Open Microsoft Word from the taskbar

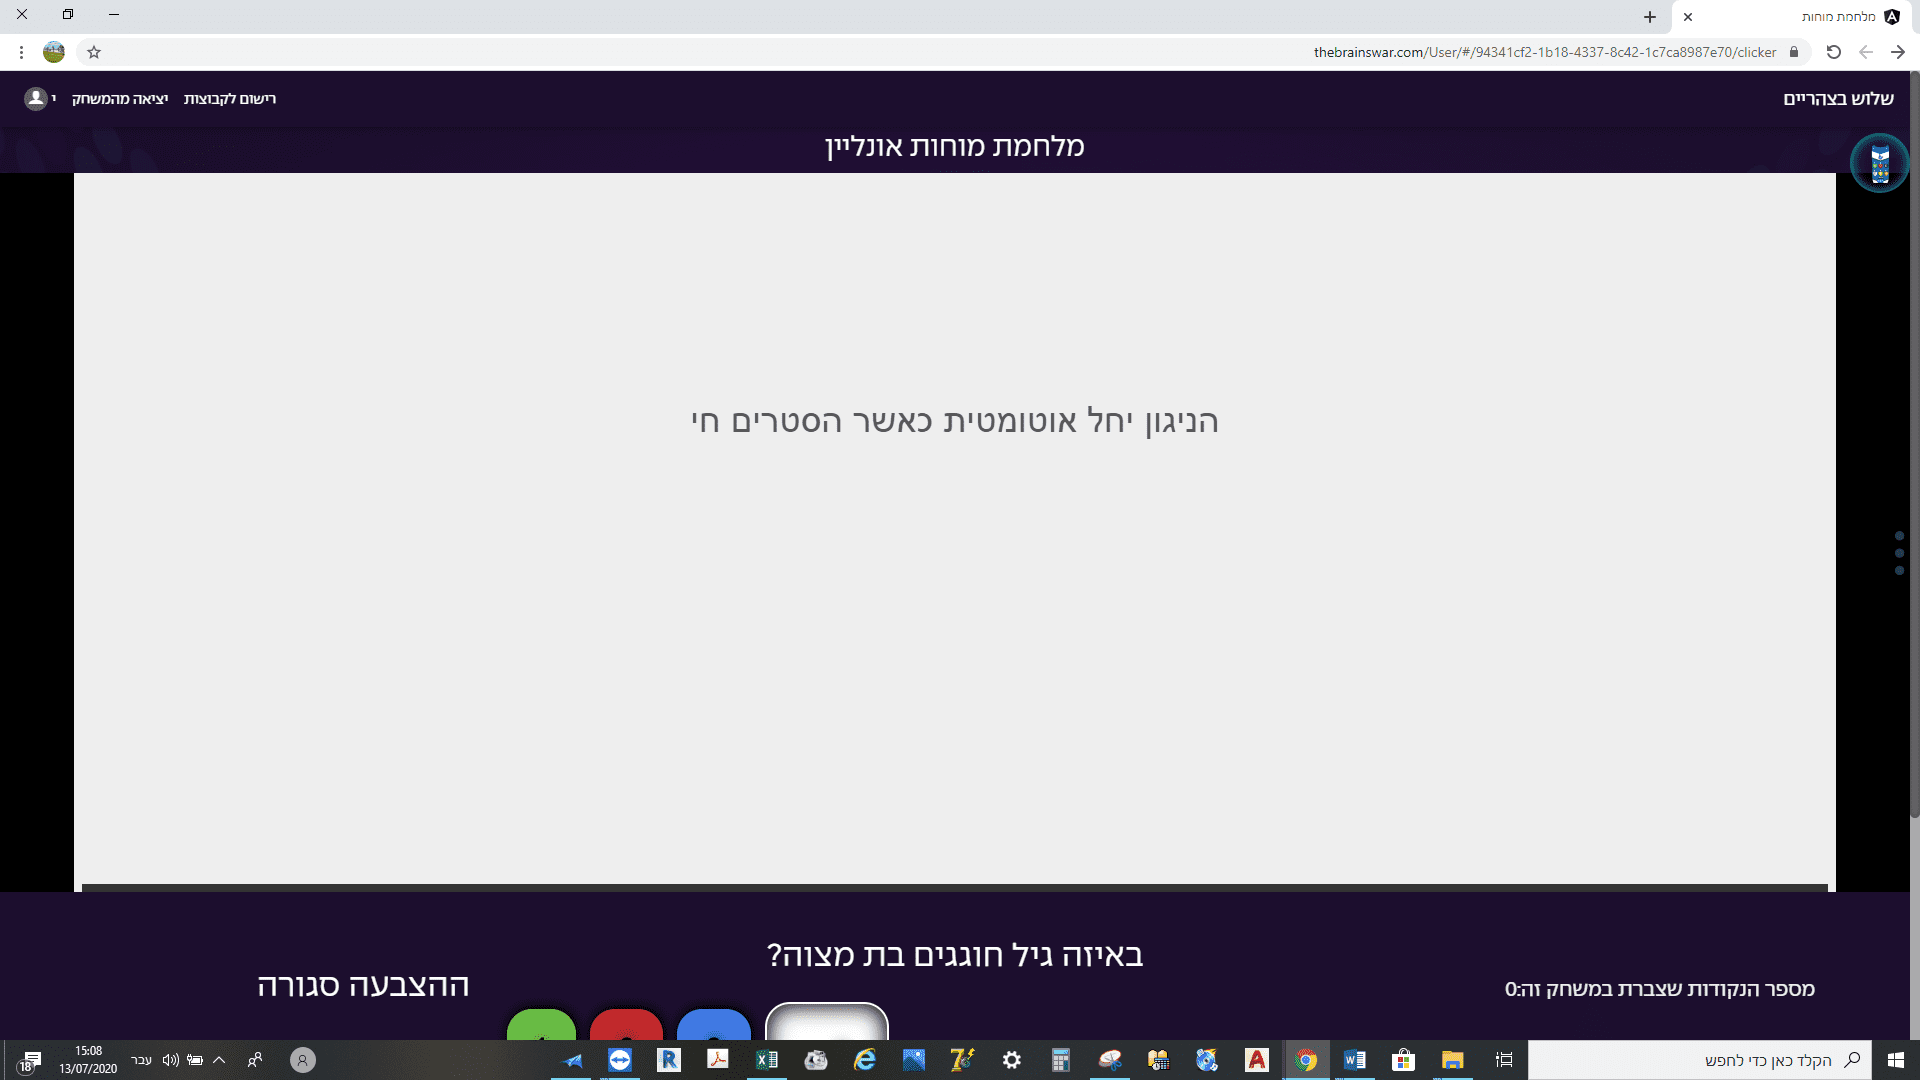1355,1060
